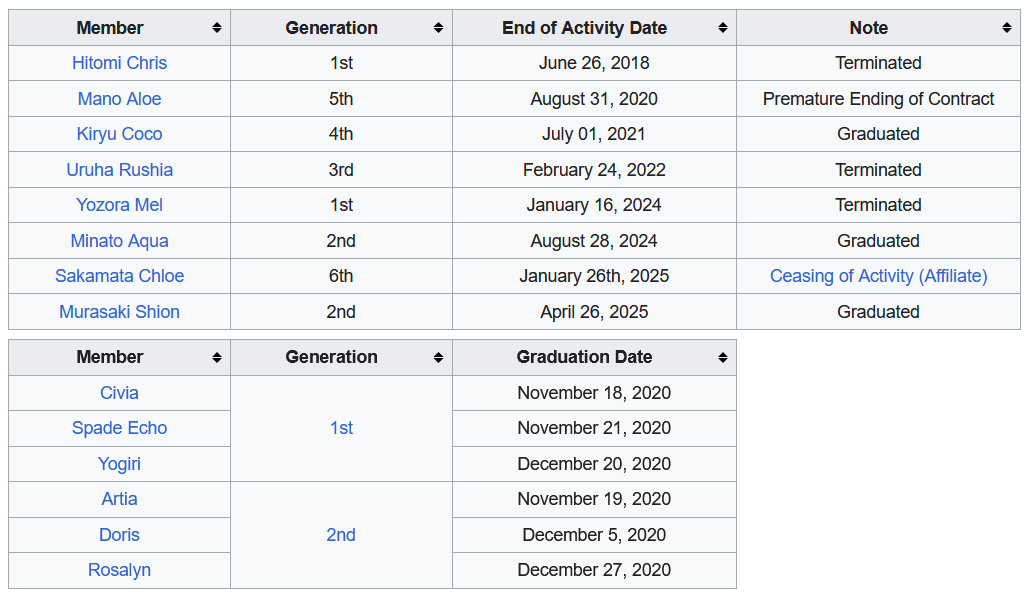Screen dimensions: 1028x598
Task: Sort second table by Generation column
Action: 438,357
